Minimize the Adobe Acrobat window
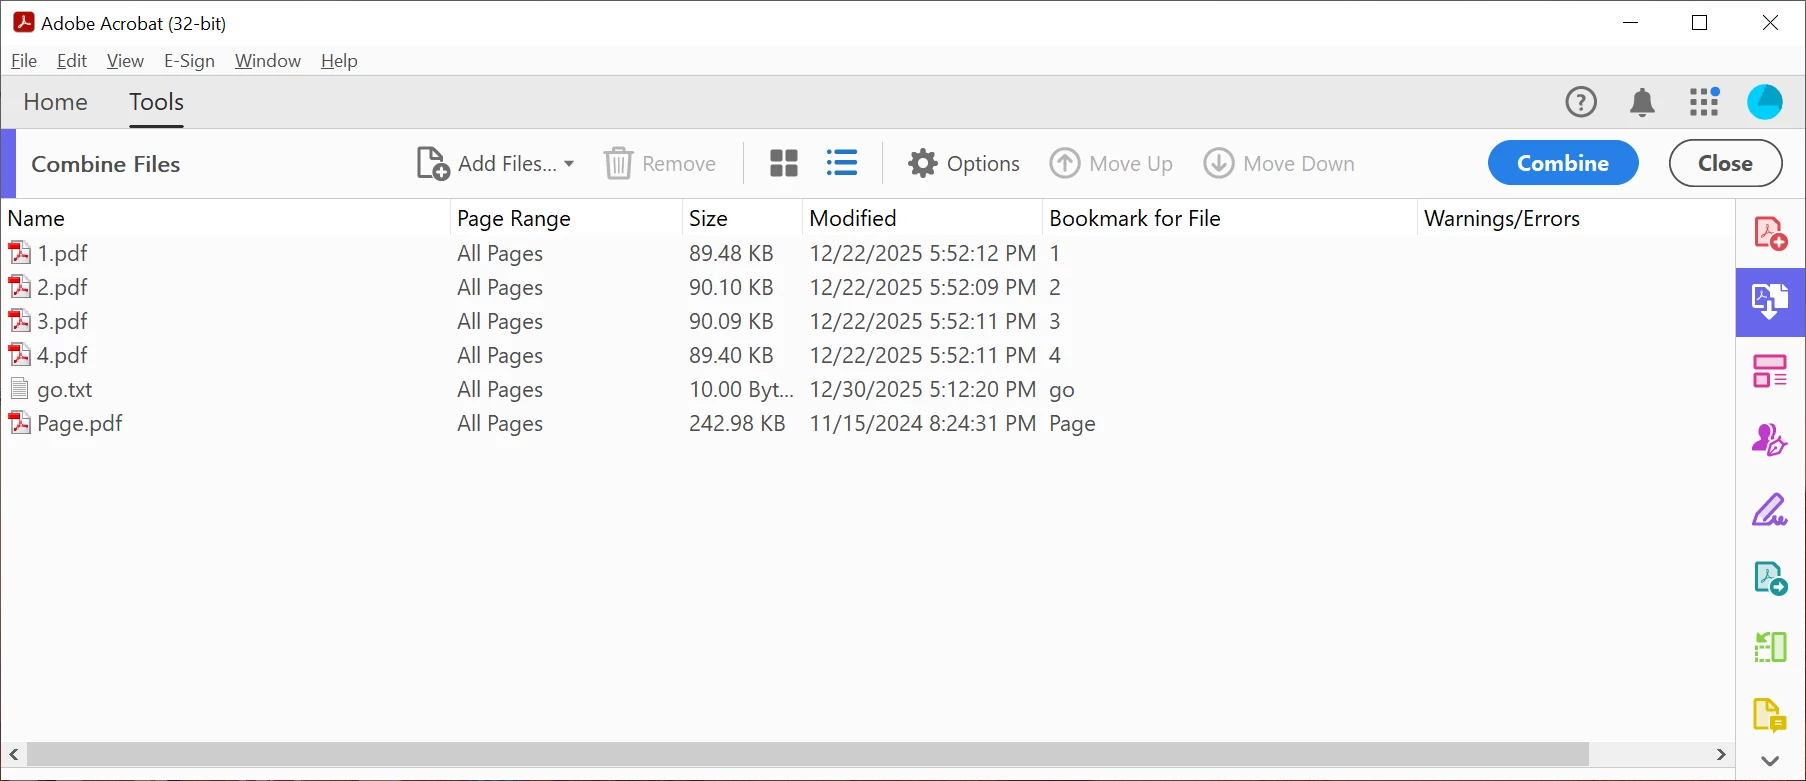The height and width of the screenshot is (781, 1806). tap(1631, 23)
